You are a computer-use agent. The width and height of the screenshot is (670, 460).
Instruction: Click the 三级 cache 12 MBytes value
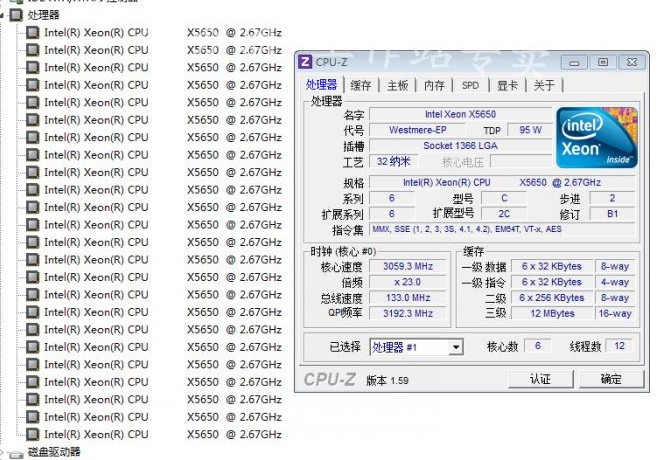pyautogui.click(x=552, y=314)
